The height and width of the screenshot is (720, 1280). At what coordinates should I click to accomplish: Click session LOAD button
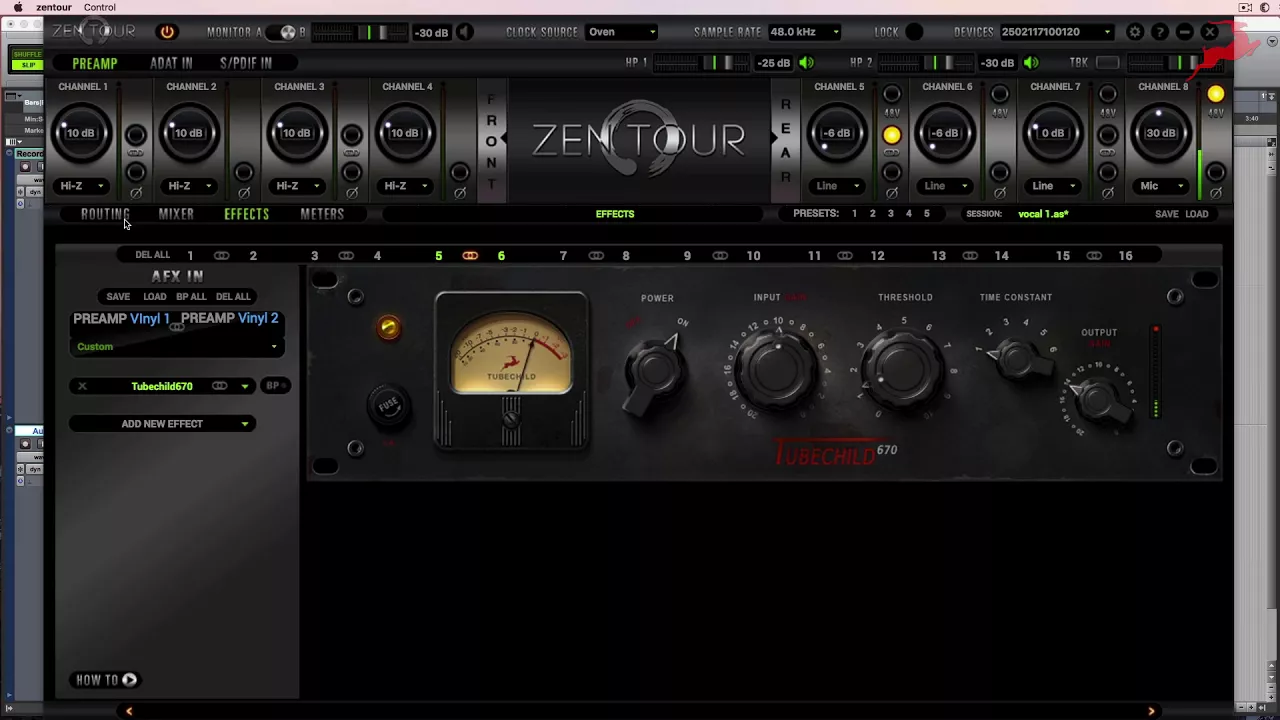click(1197, 214)
